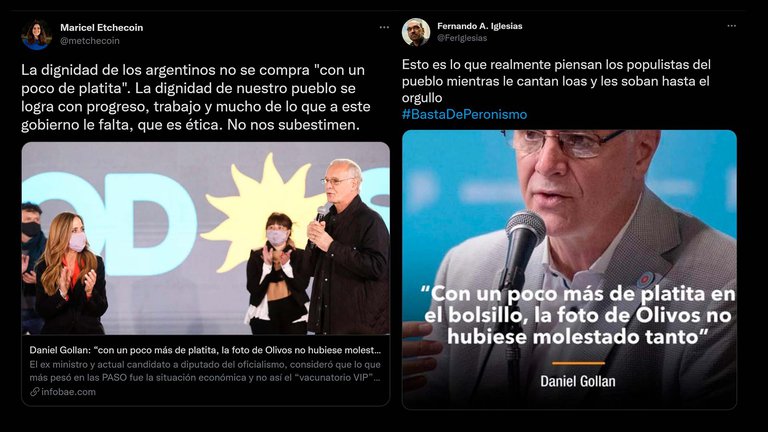Click the @FerIglesias handle

(462, 38)
